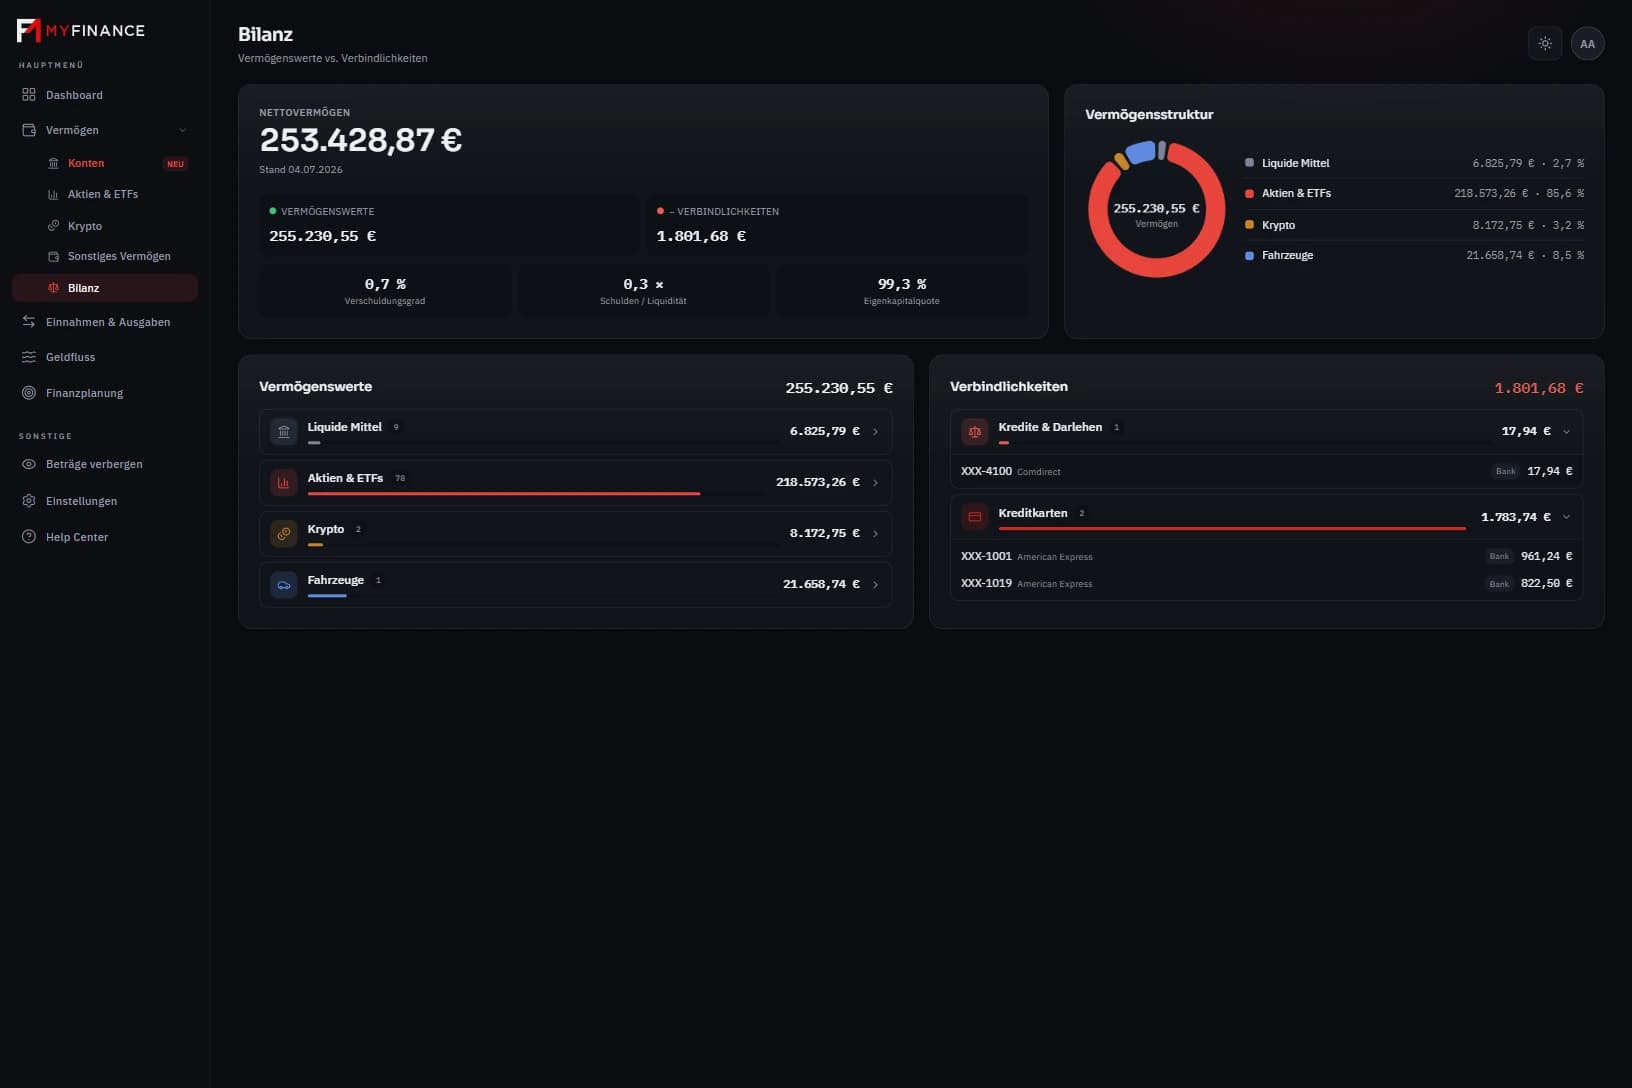
Task: Click the XXX-1001 American Express card
Action: click(x=1266, y=556)
